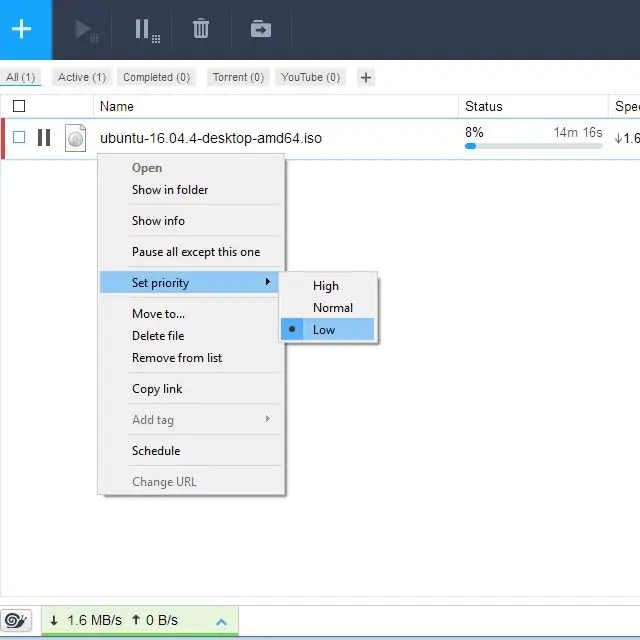Viewport: 640px width, 640px height.
Task: Expand the Add tag submenu arrow
Action: (x=267, y=419)
